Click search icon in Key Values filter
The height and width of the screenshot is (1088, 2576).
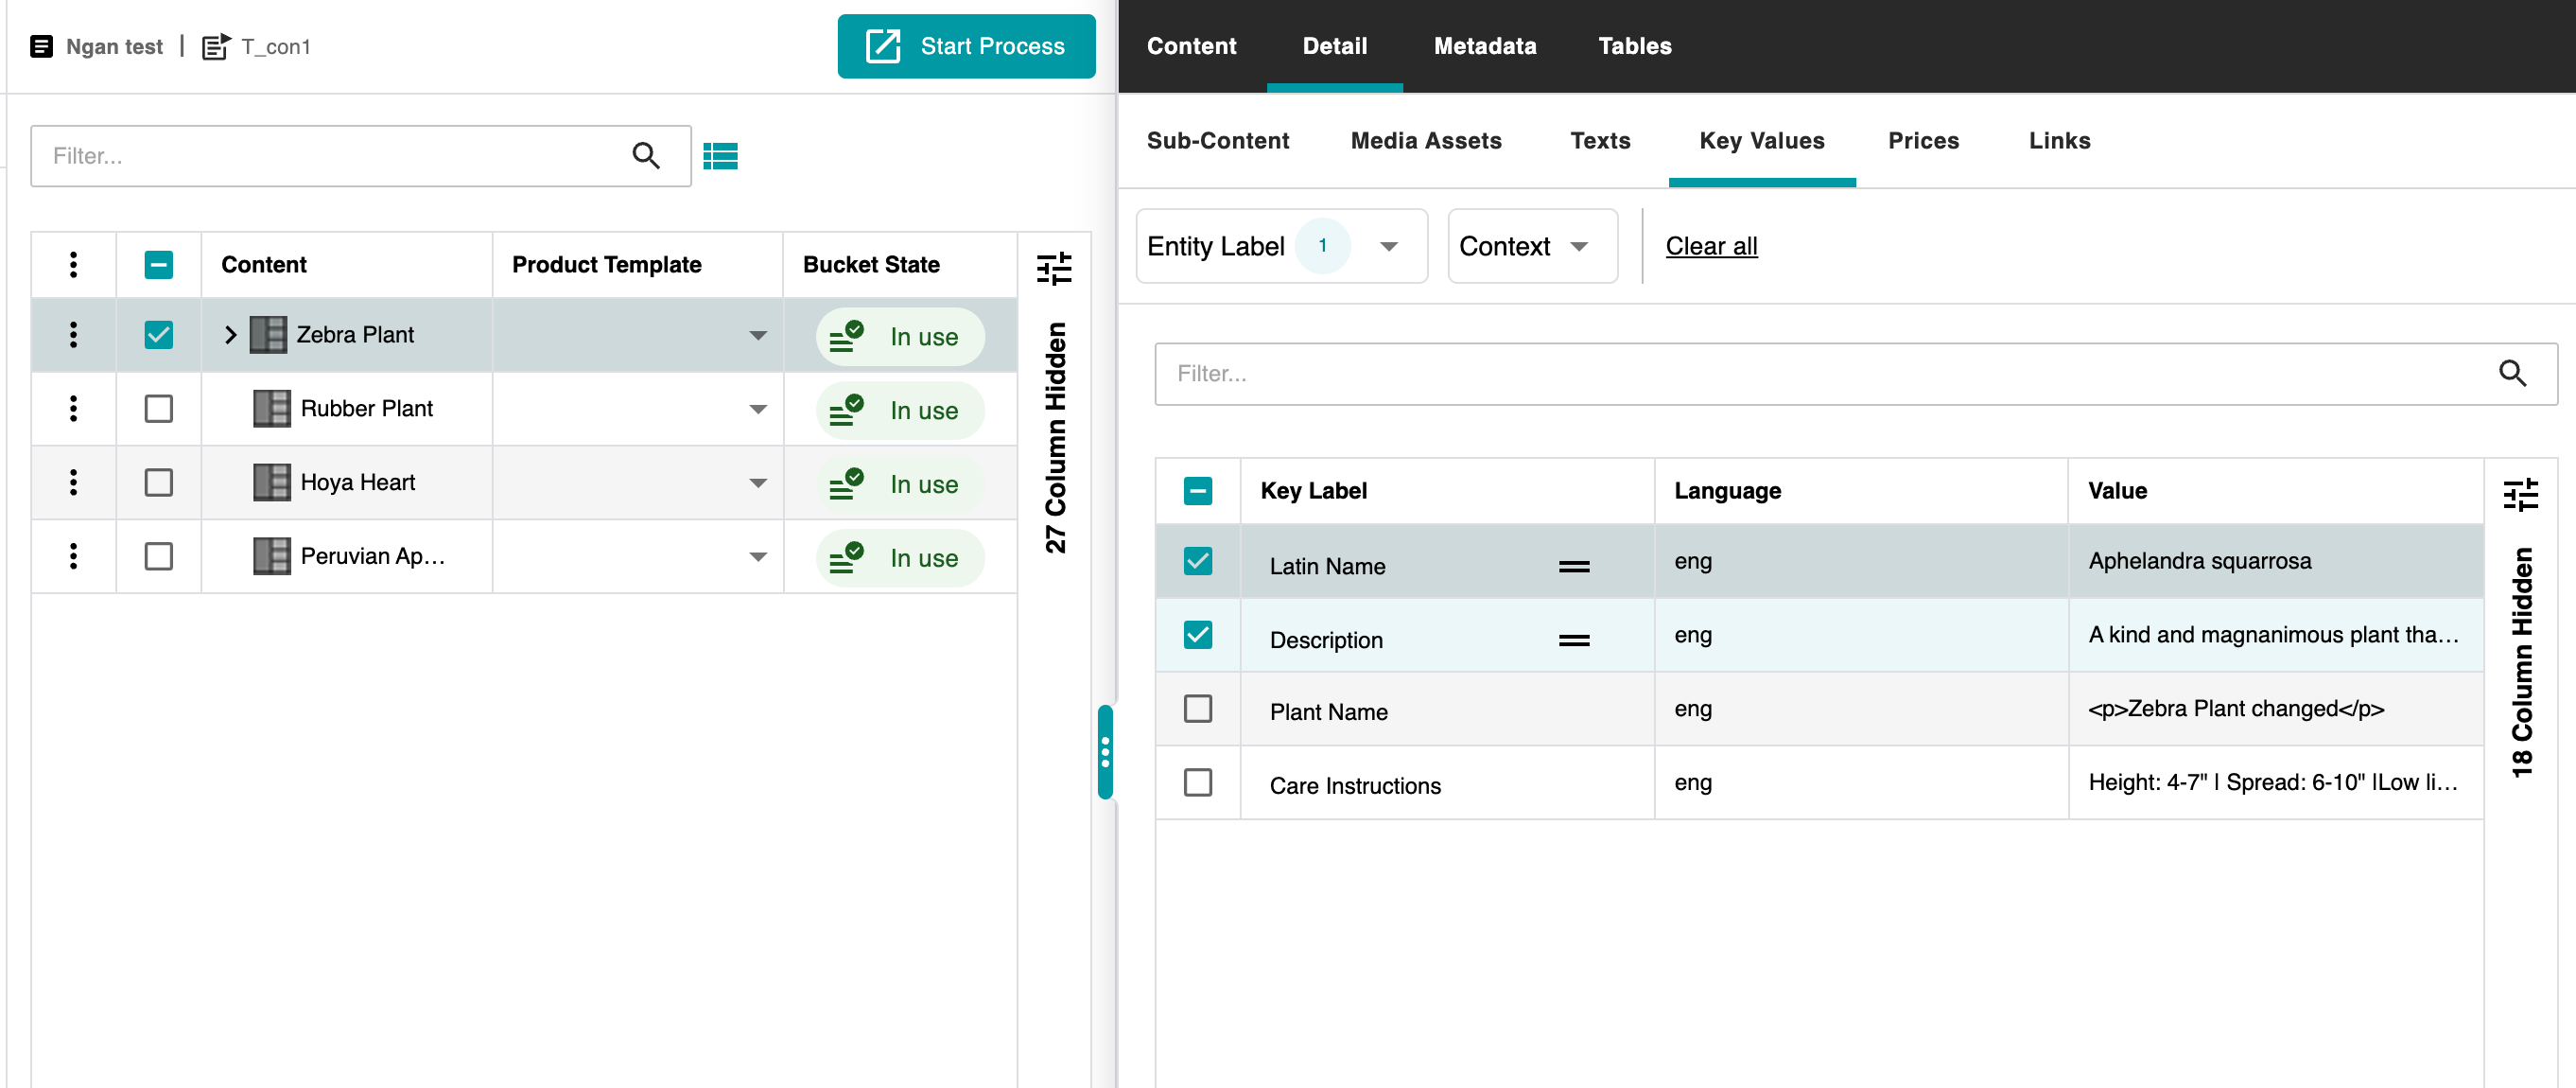tap(2512, 373)
